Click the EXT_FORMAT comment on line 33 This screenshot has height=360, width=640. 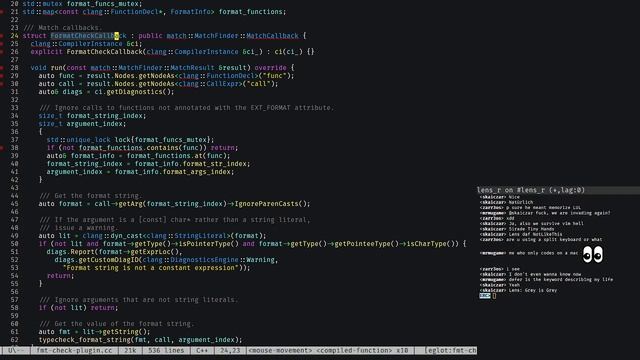(187, 108)
